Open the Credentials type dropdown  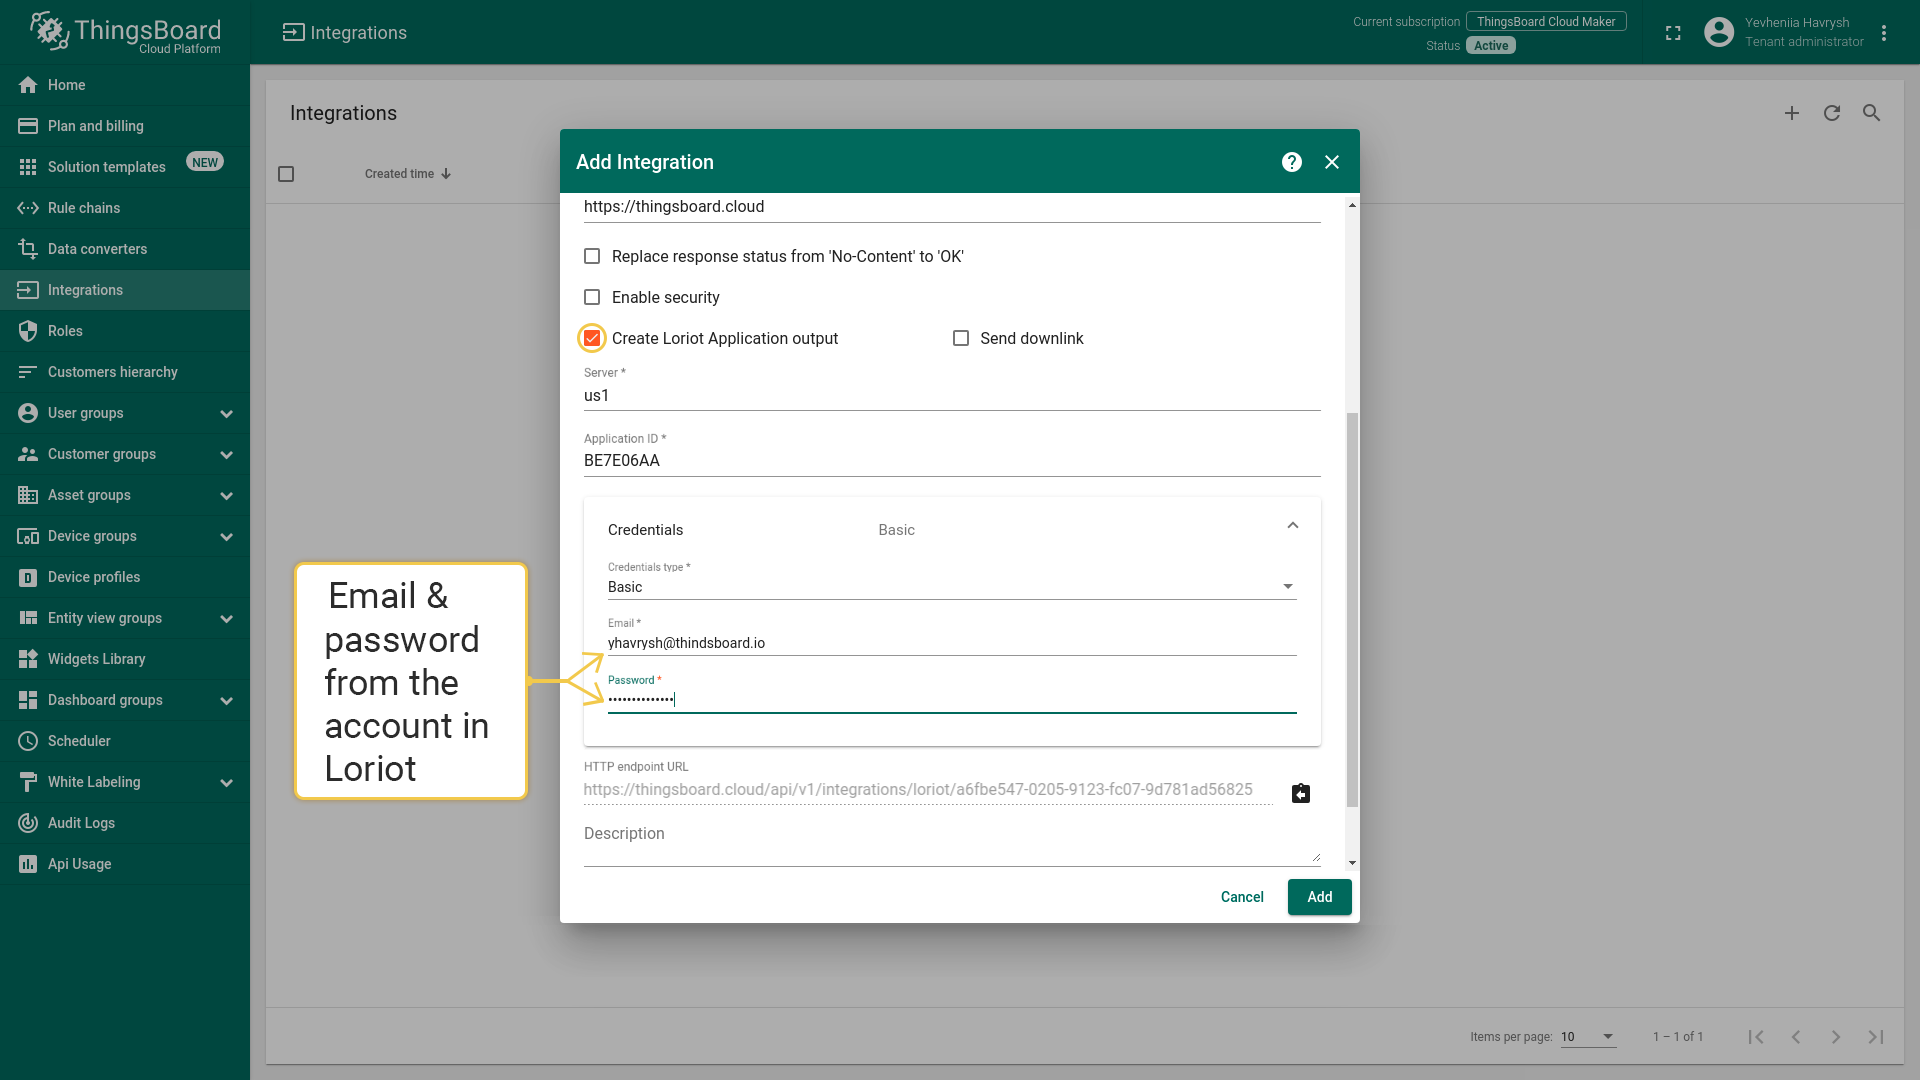[952, 587]
